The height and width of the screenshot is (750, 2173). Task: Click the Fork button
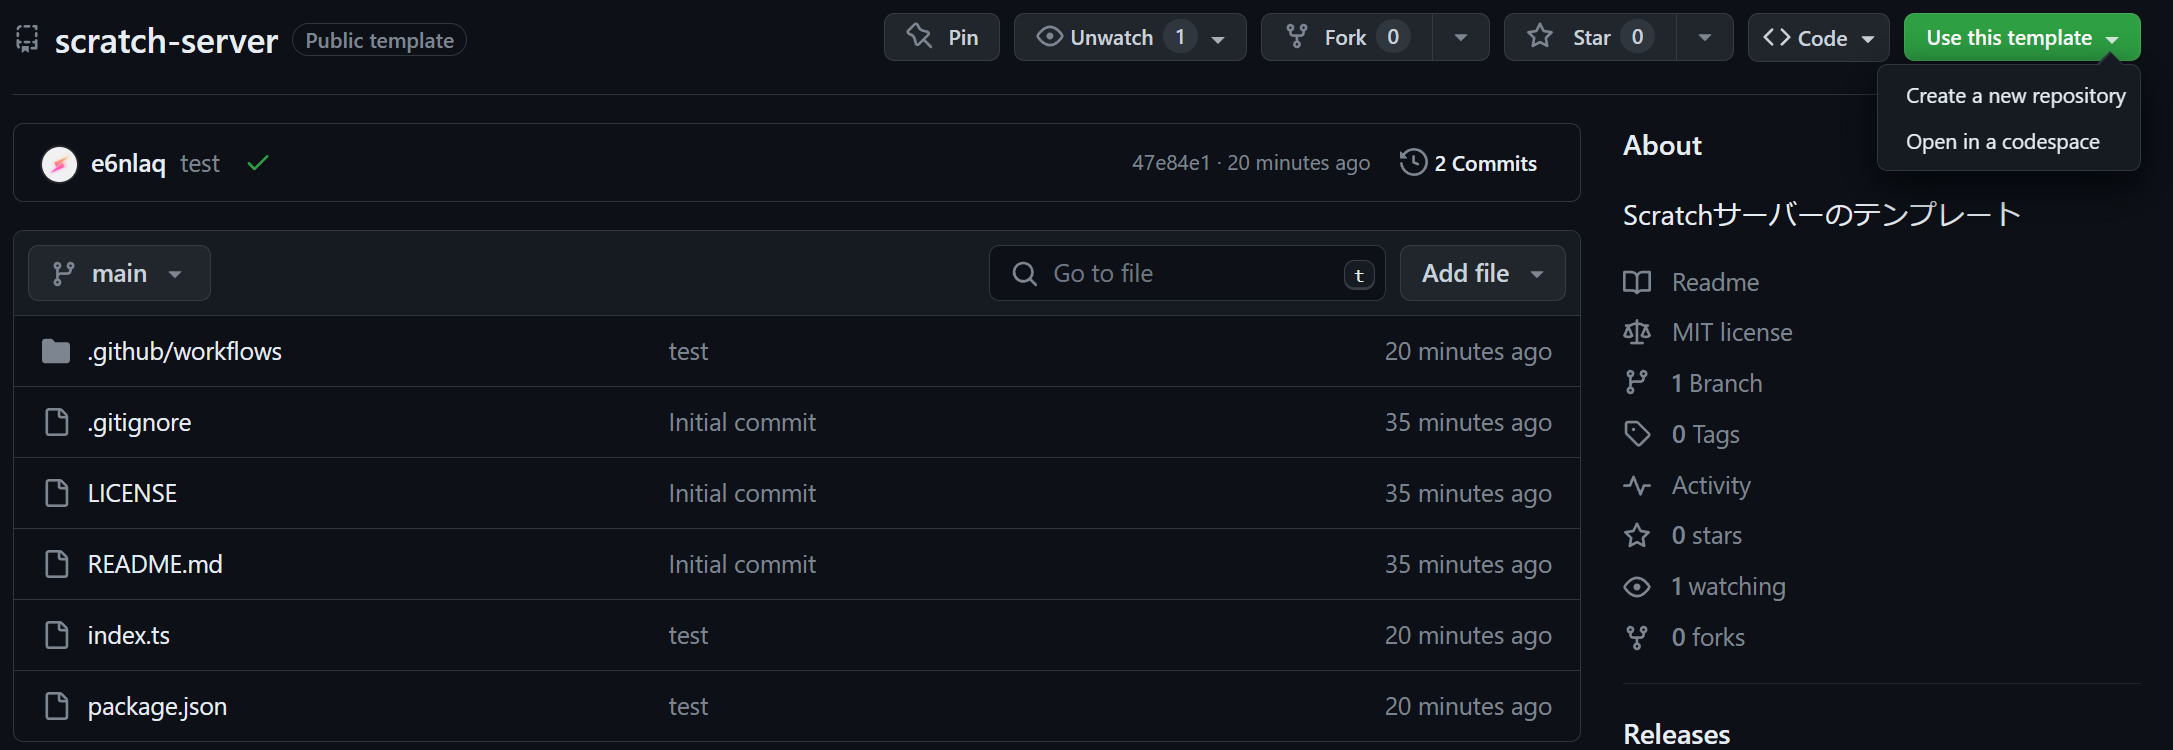point(1346,37)
